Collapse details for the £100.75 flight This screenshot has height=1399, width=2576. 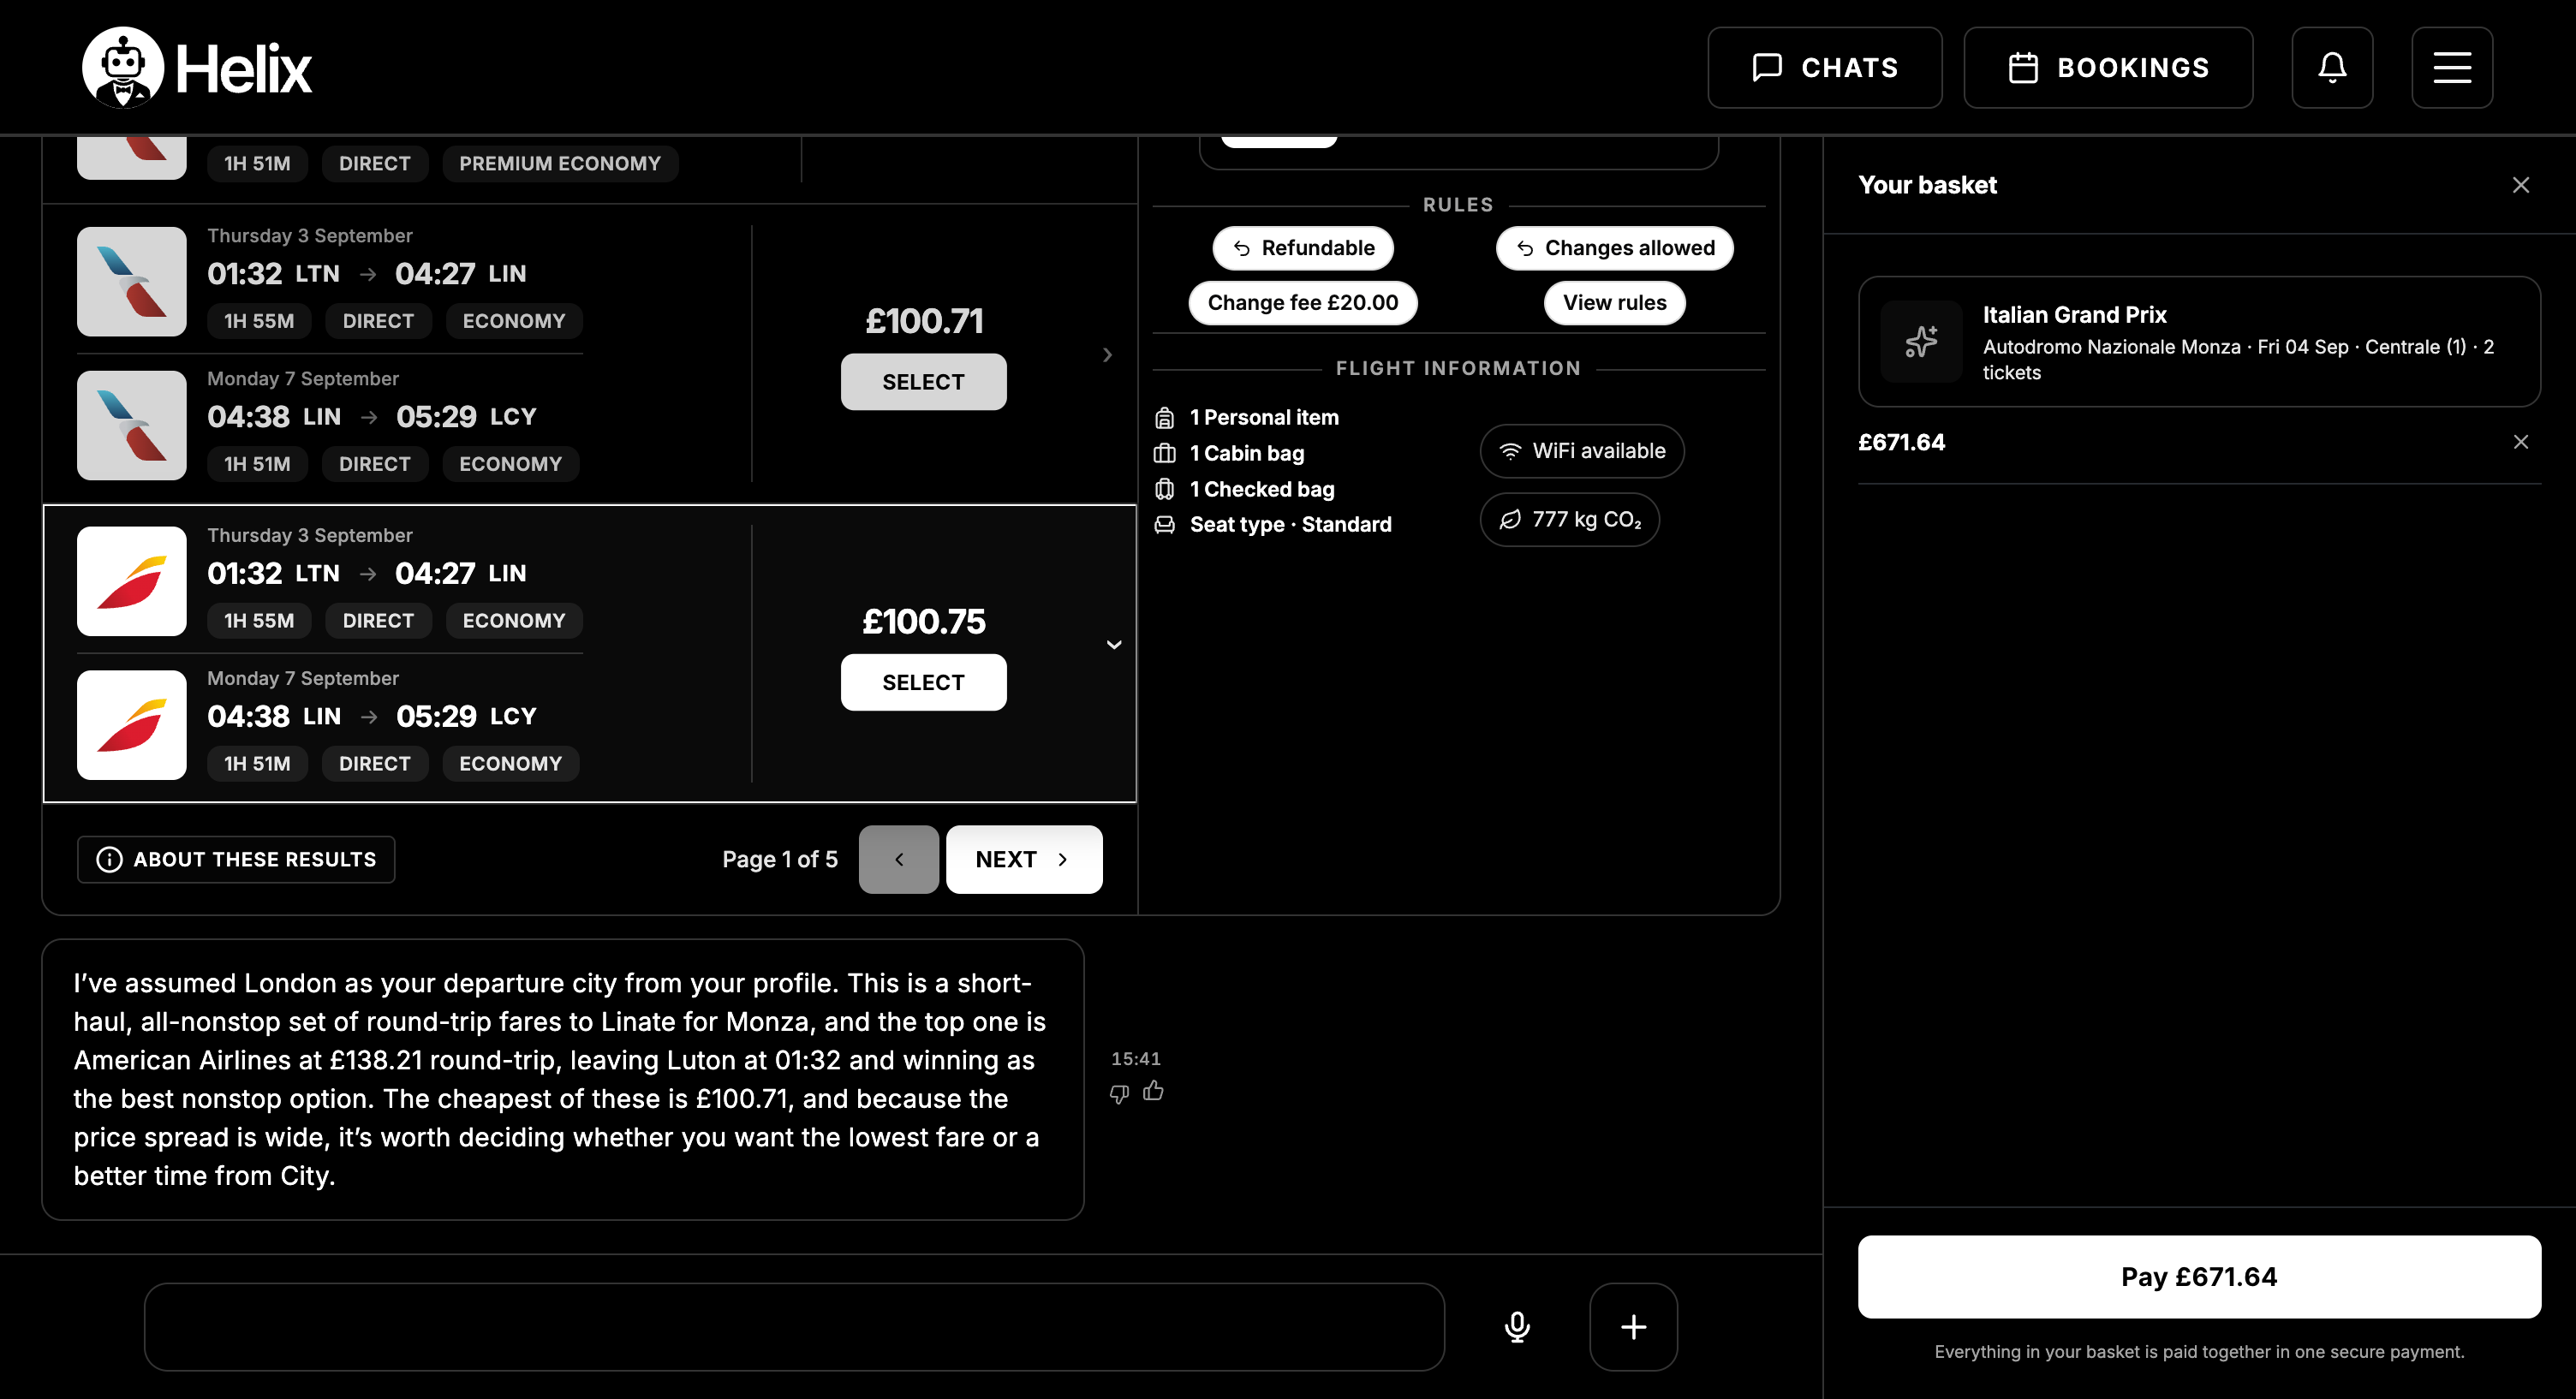pos(1113,645)
